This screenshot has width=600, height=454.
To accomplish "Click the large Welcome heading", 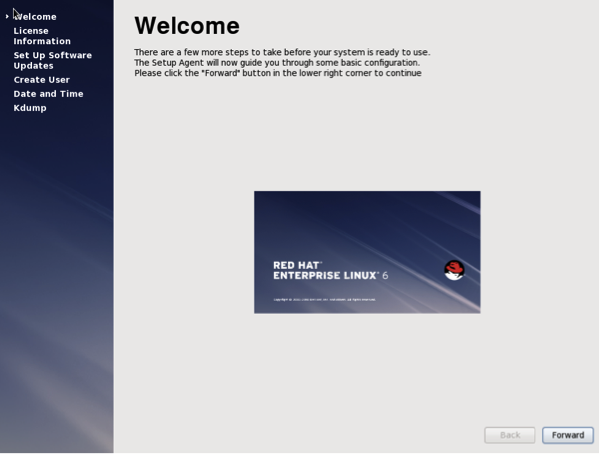I will (x=187, y=26).
